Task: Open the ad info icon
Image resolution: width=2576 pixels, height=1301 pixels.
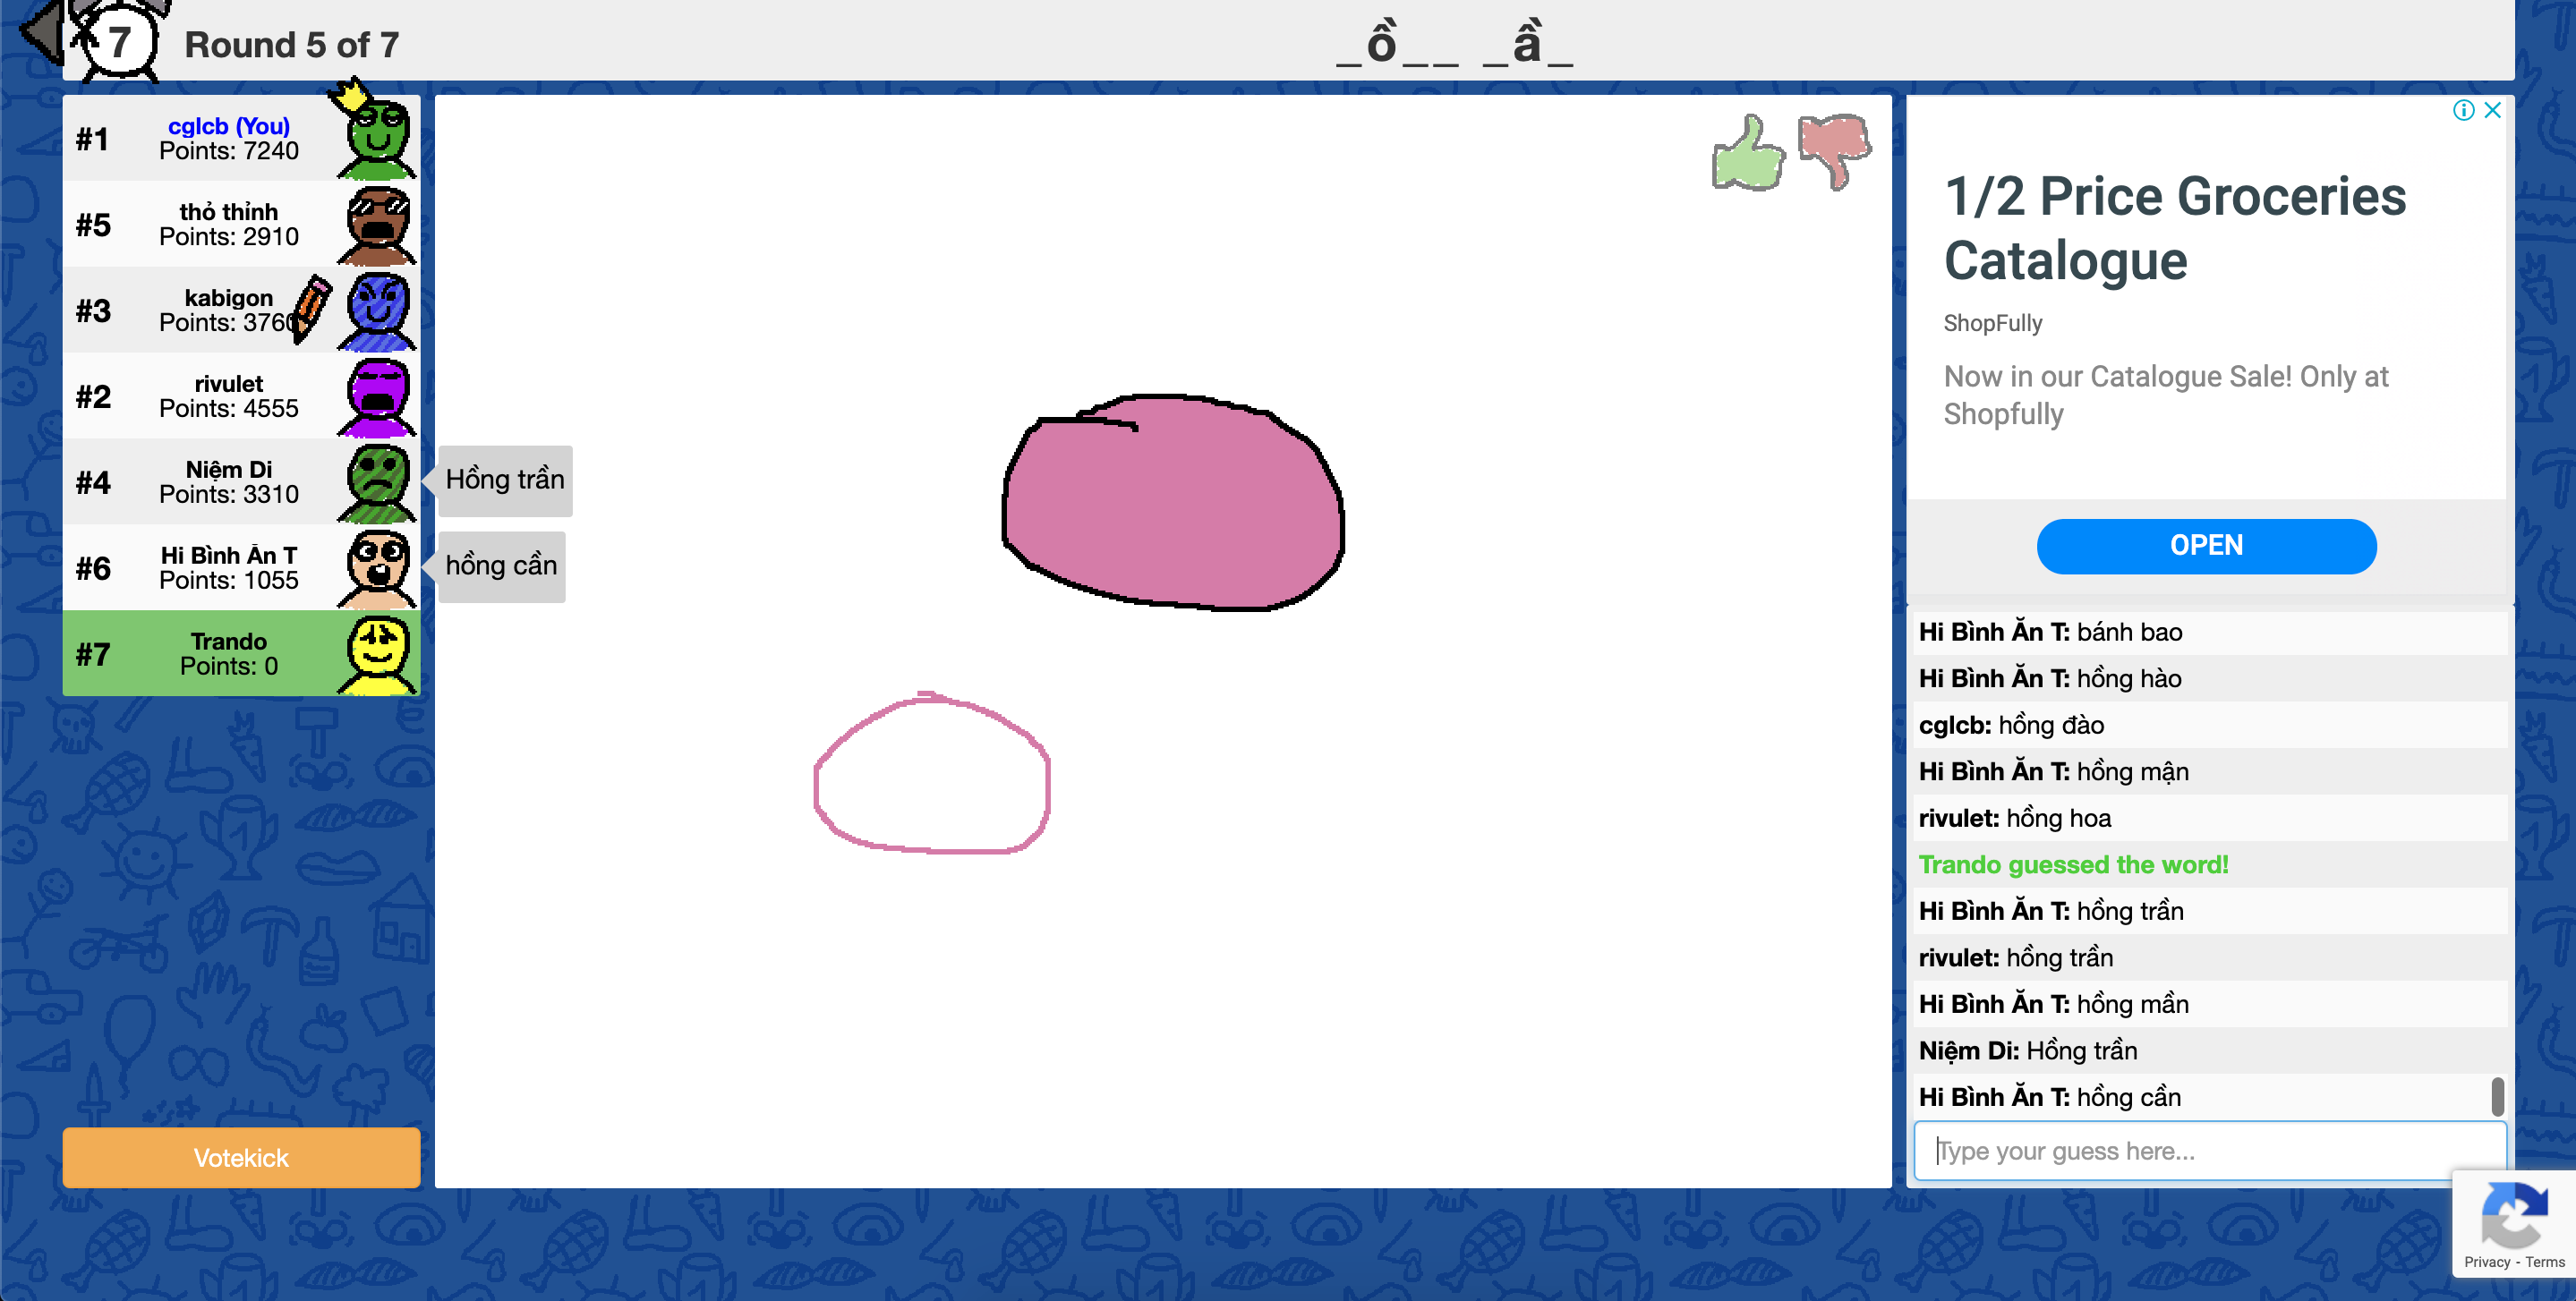Action: 2463,110
